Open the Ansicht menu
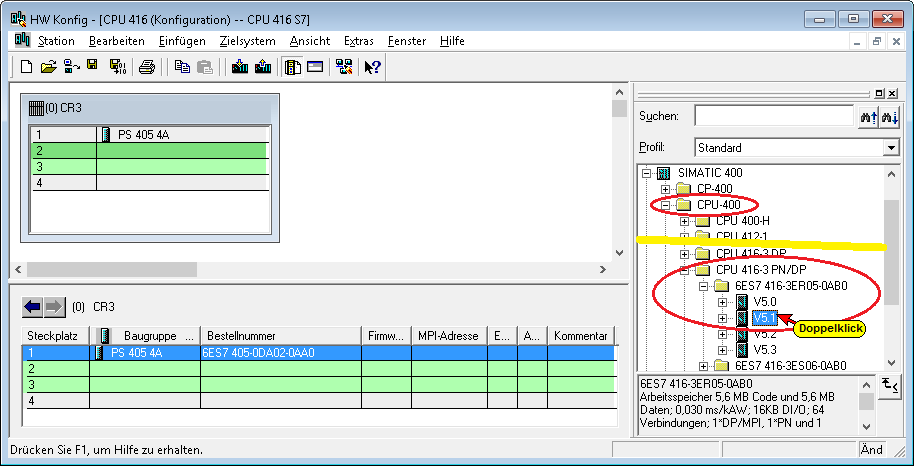 (x=310, y=41)
